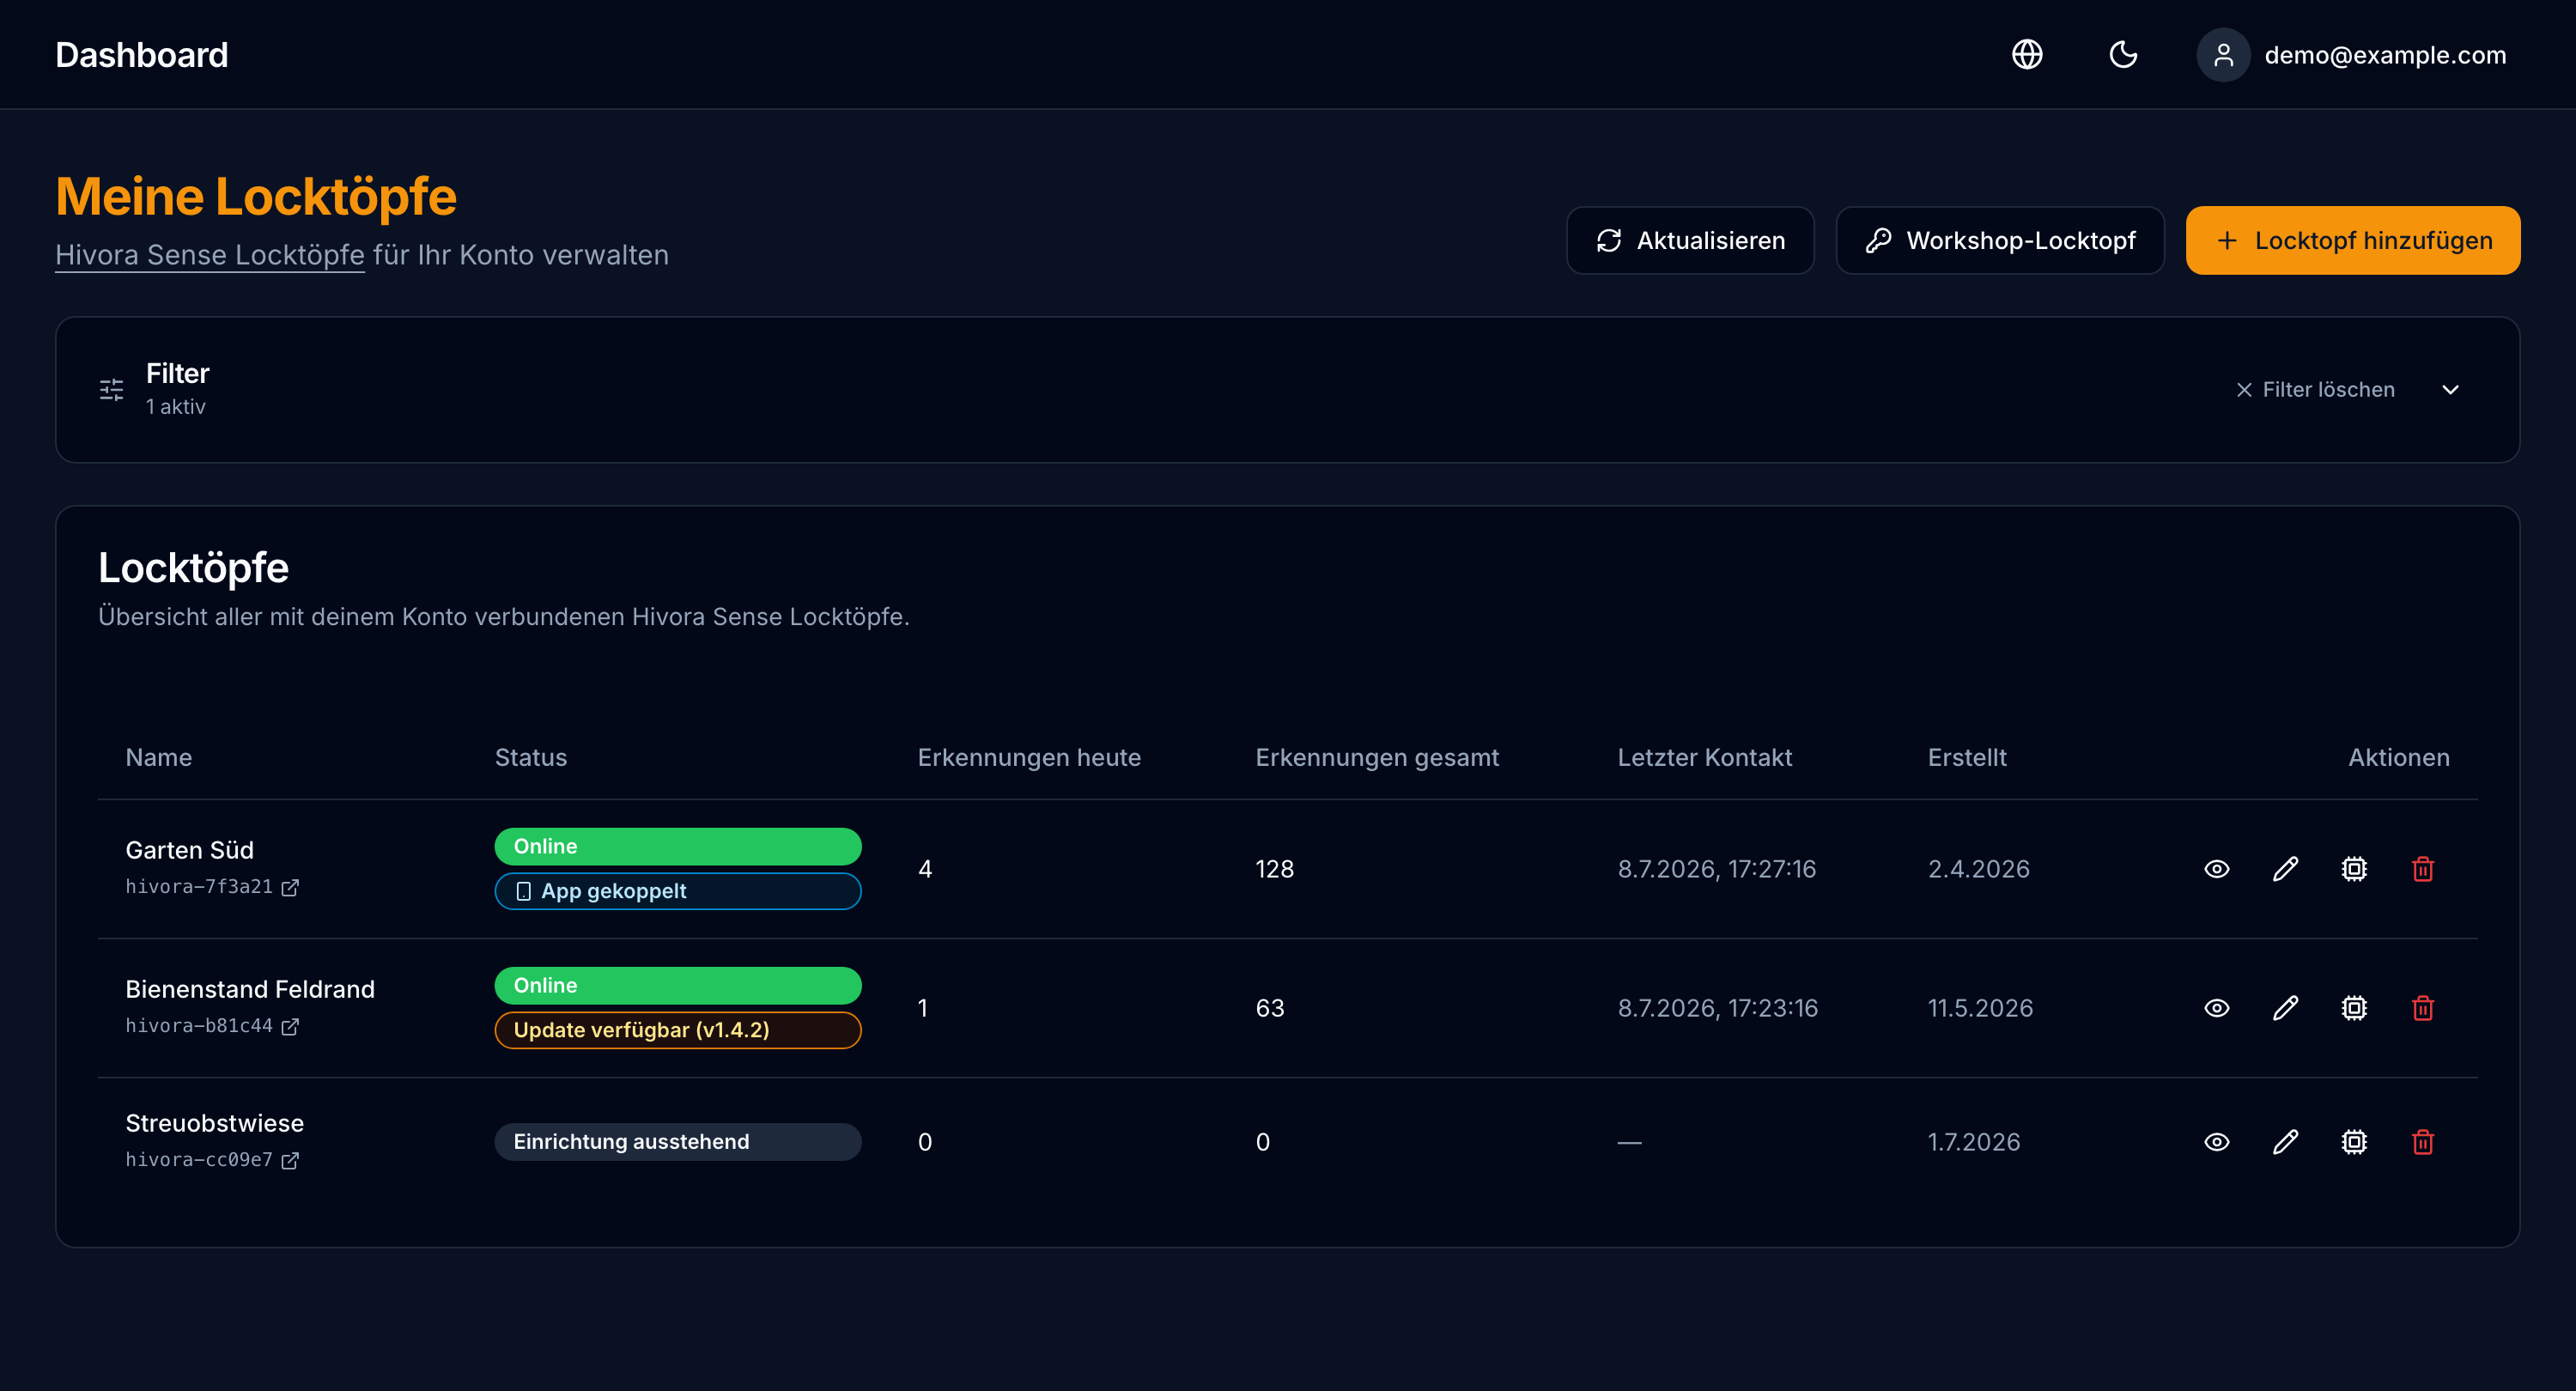Click total detections value 63
The width and height of the screenshot is (2576, 1391).
(x=1270, y=1008)
